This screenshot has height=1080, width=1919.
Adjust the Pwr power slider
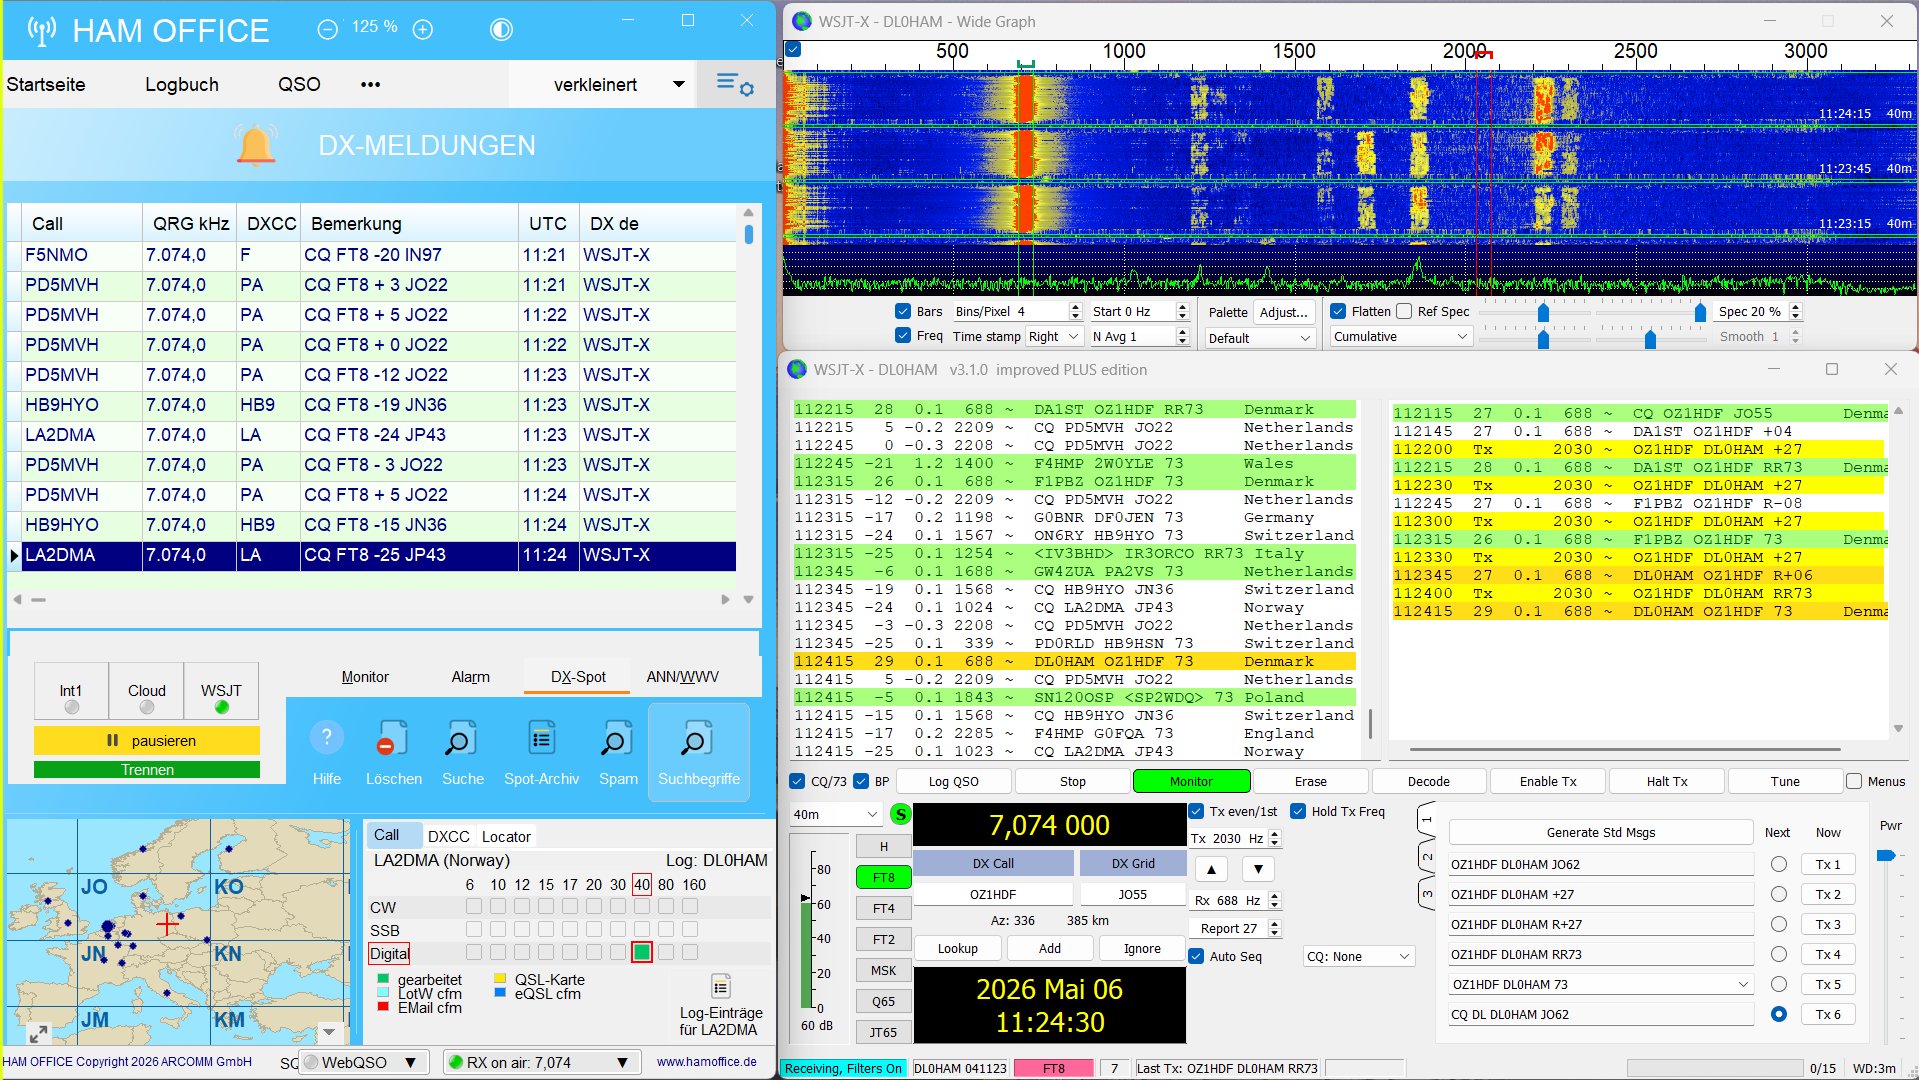tap(1886, 855)
